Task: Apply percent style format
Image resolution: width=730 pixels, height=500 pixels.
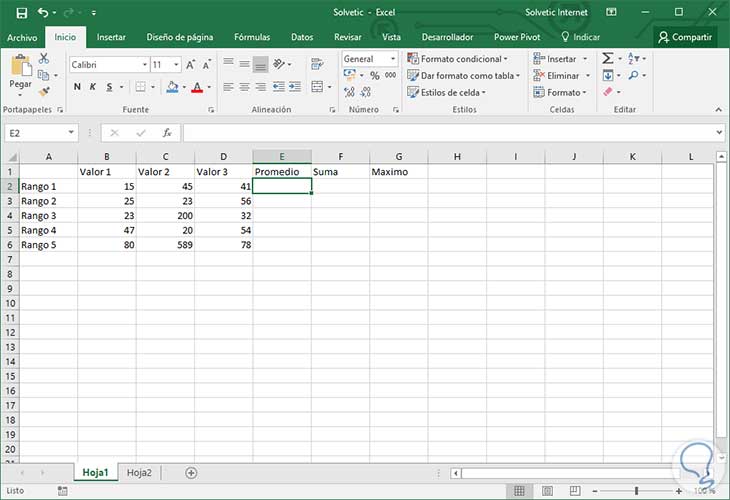Action: [x=375, y=75]
